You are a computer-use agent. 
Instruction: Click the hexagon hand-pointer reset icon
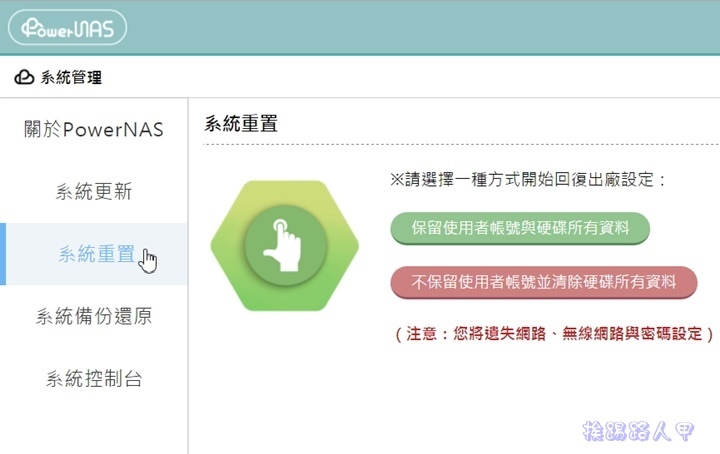(x=285, y=246)
